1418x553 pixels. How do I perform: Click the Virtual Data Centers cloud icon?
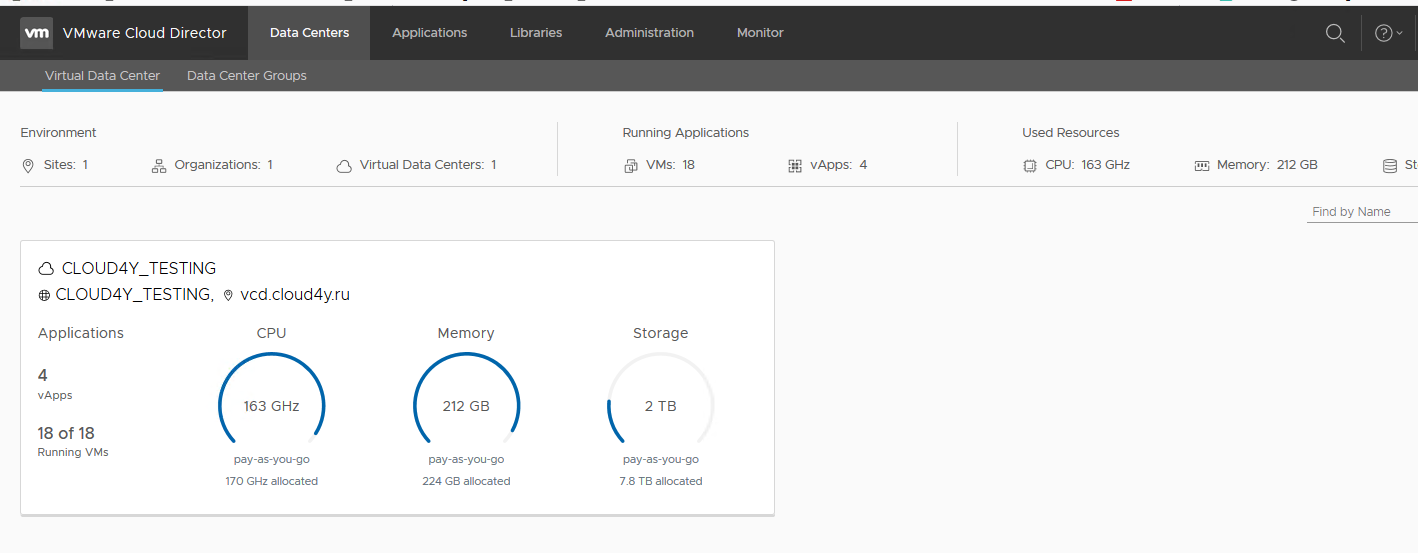point(344,166)
